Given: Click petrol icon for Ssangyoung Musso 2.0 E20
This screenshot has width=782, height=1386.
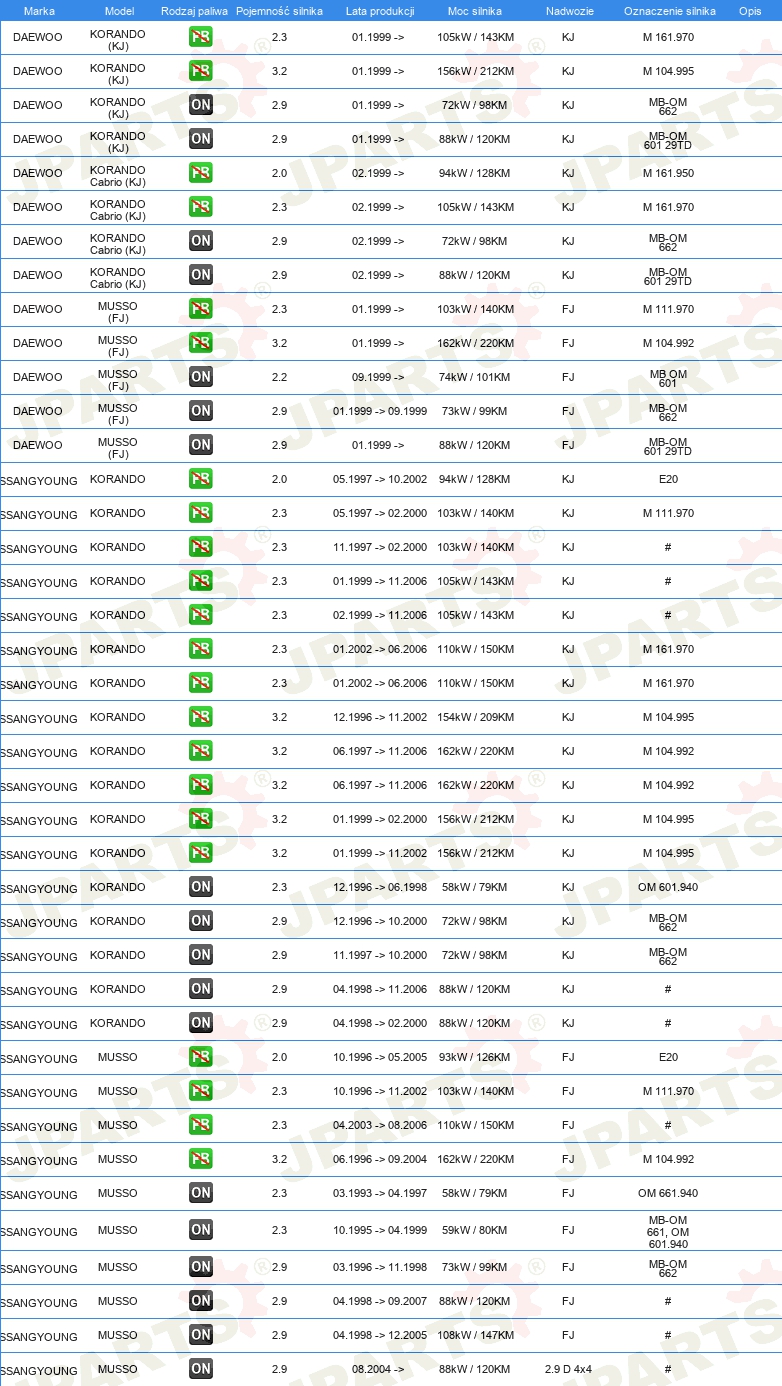Looking at the screenshot, I should pos(201,1057).
